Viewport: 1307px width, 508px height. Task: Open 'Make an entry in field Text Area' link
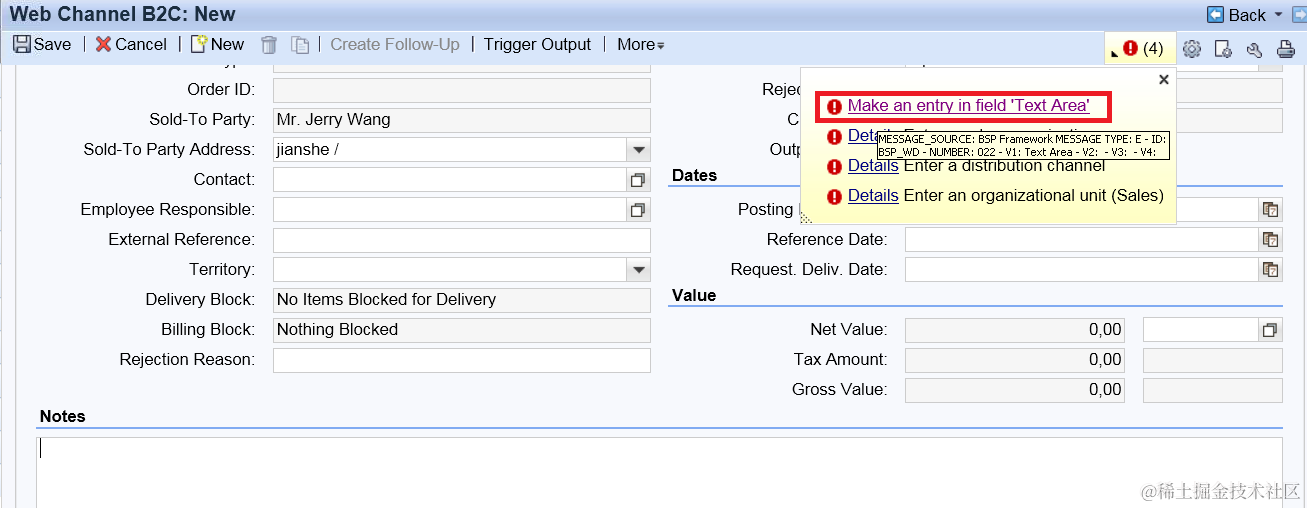point(968,105)
